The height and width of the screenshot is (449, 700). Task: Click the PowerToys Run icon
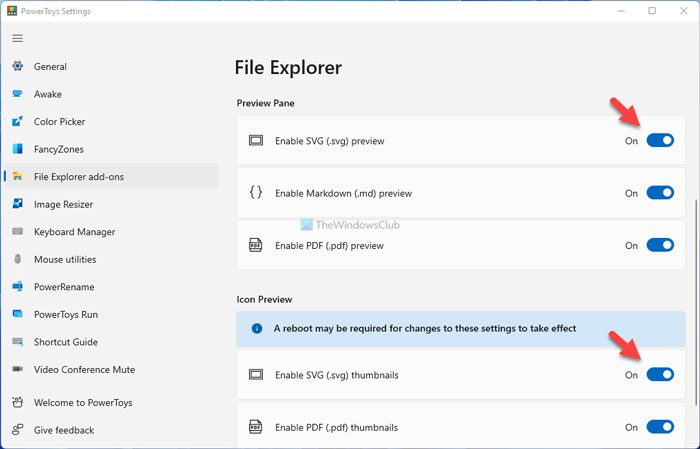(x=17, y=314)
